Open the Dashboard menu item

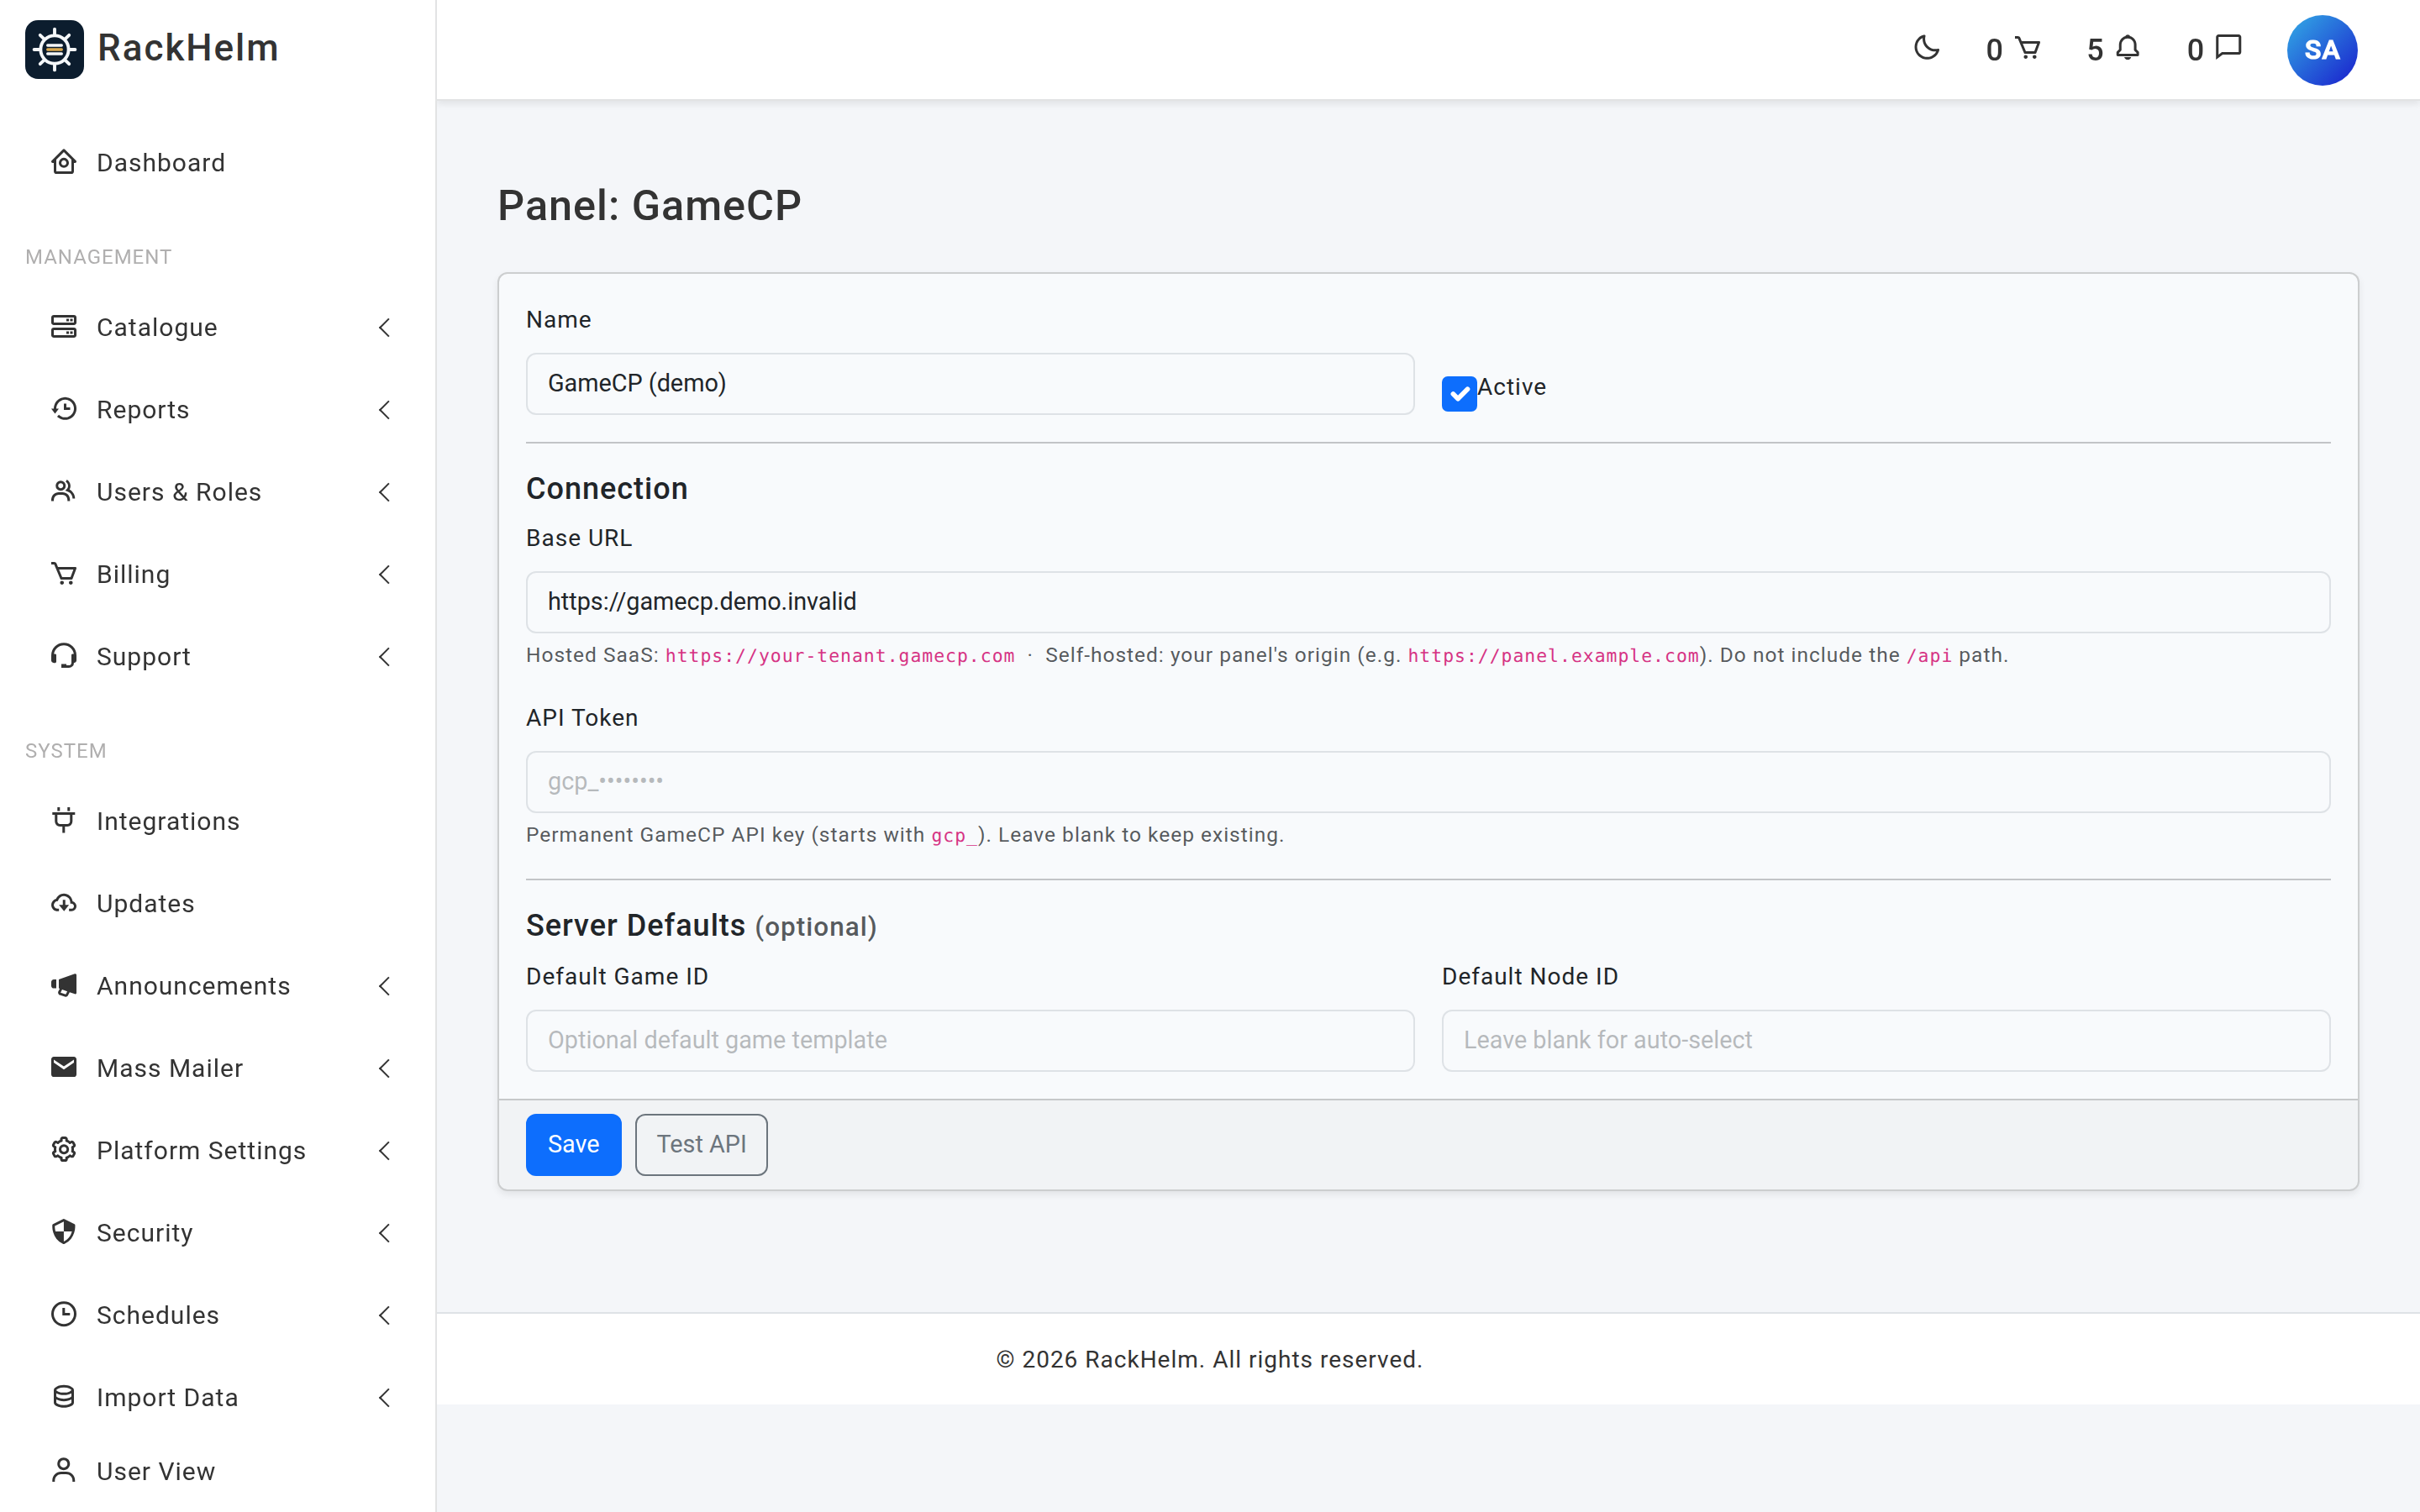click(x=217, y=162)
